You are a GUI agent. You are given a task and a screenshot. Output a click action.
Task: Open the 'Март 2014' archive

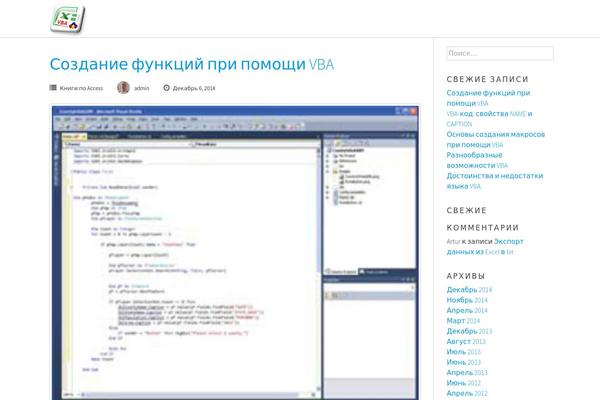(x=463, y=321)
